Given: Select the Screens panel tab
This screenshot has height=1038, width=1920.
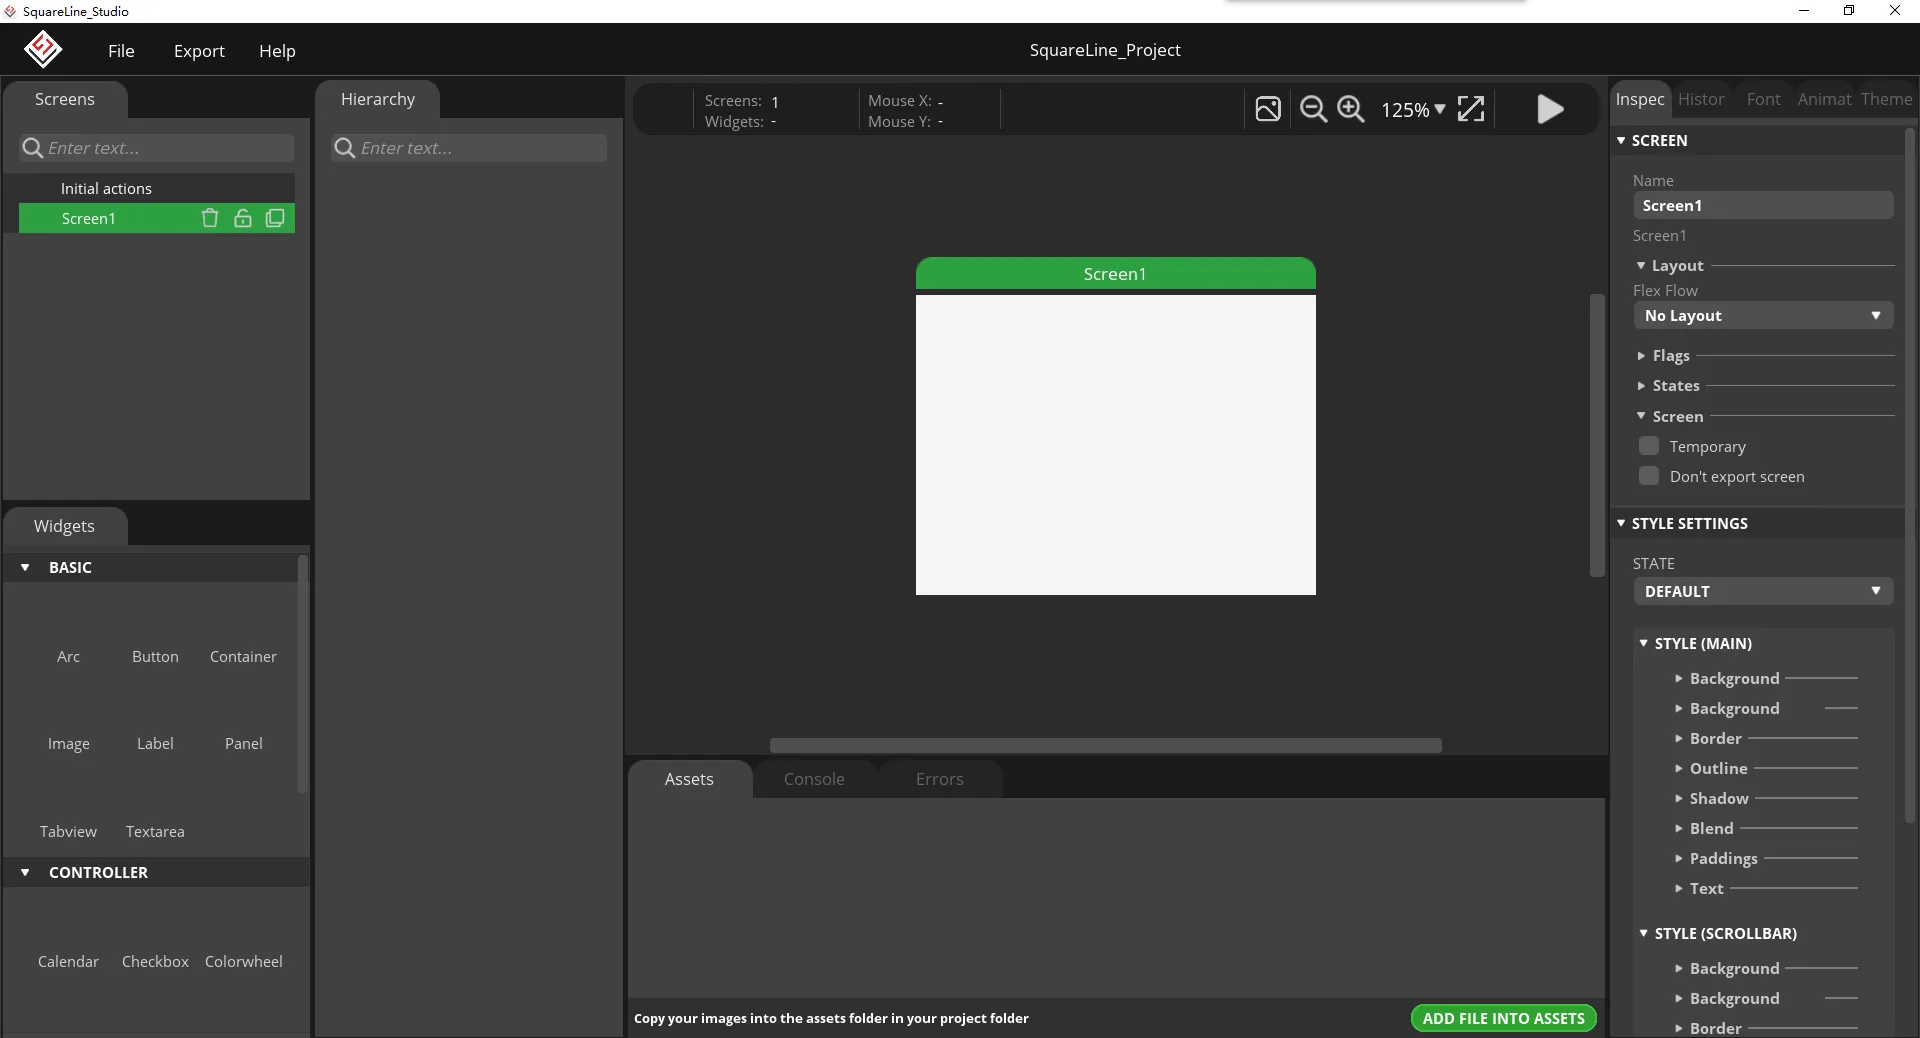Looking at the screenshot, I should point(65,99).
